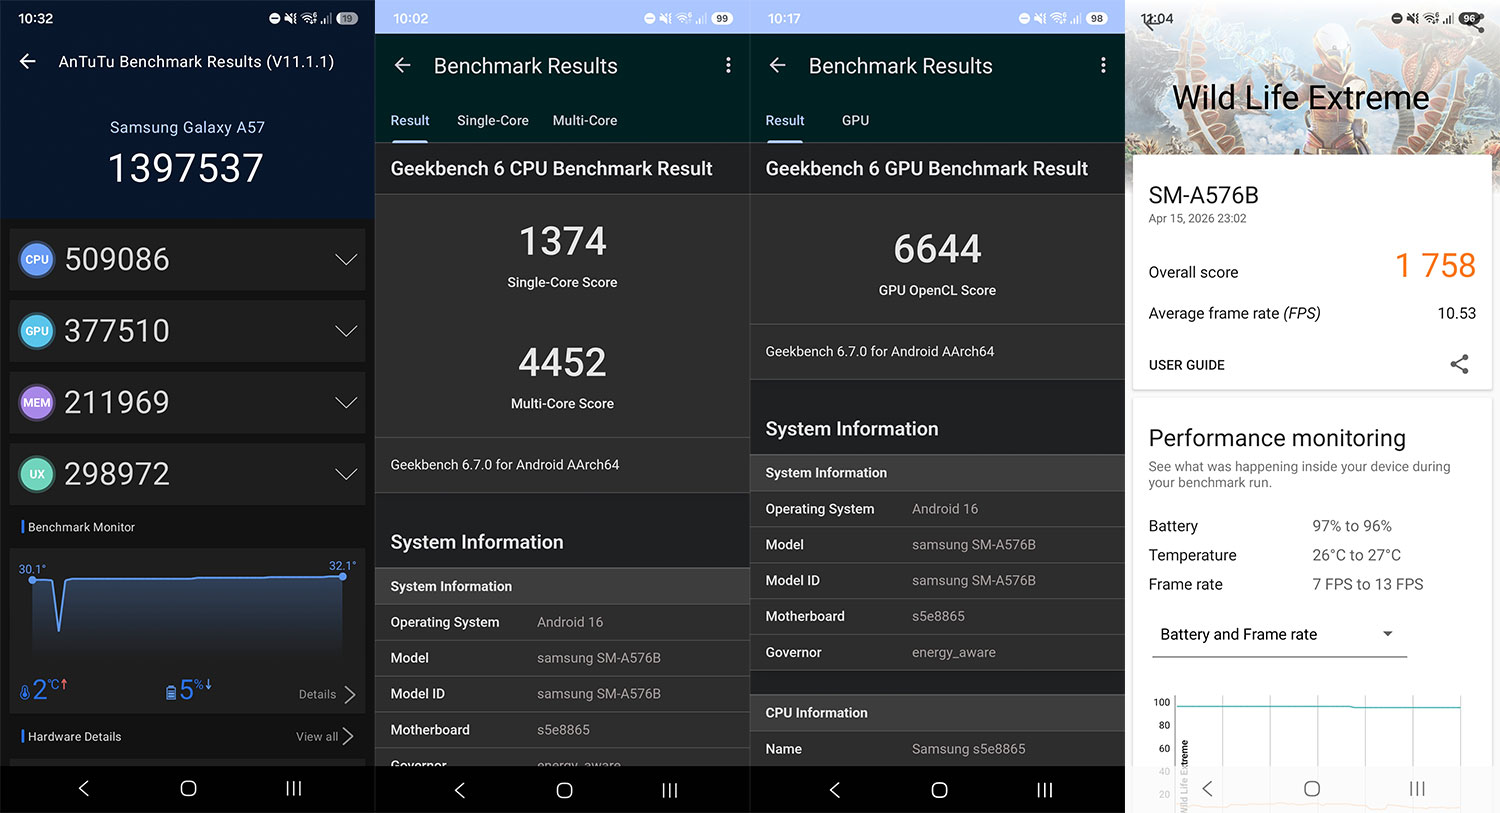The height and width of the screenshot is (813, 1500).
Task: Tap the AnTuTu total score 1397537
Action: [186, 168]
